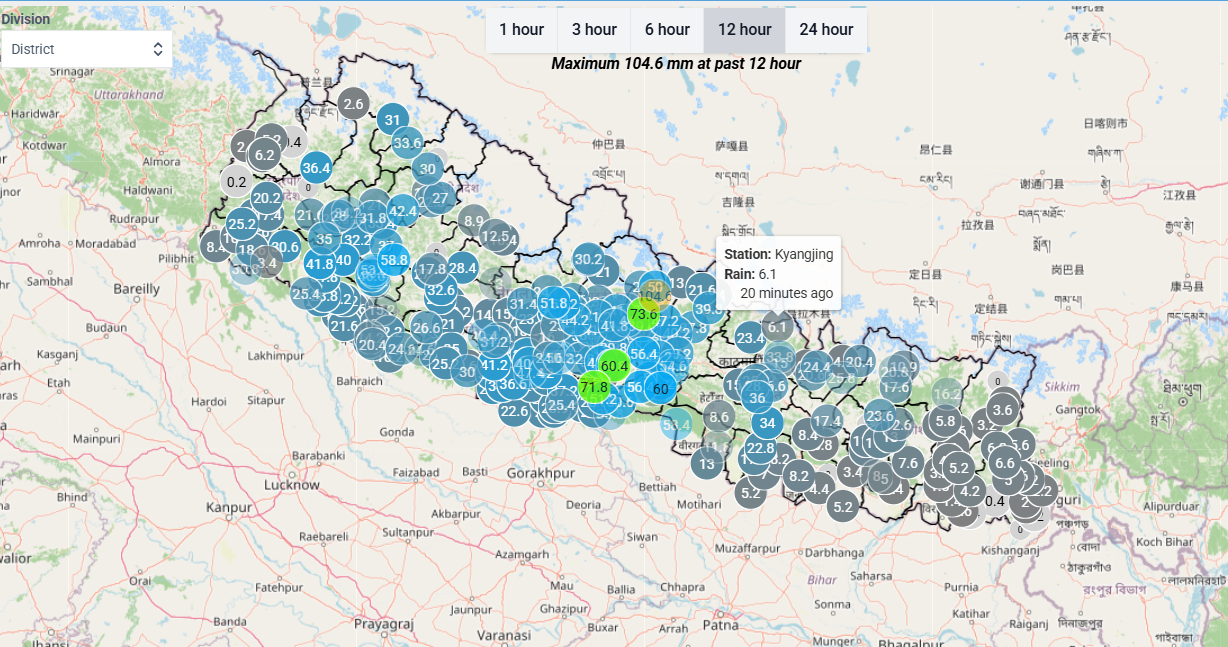Click the '20 minutes ago' tooltip text
The image size is (1228, 647).
pyautogui.click(x=787, y=293)
